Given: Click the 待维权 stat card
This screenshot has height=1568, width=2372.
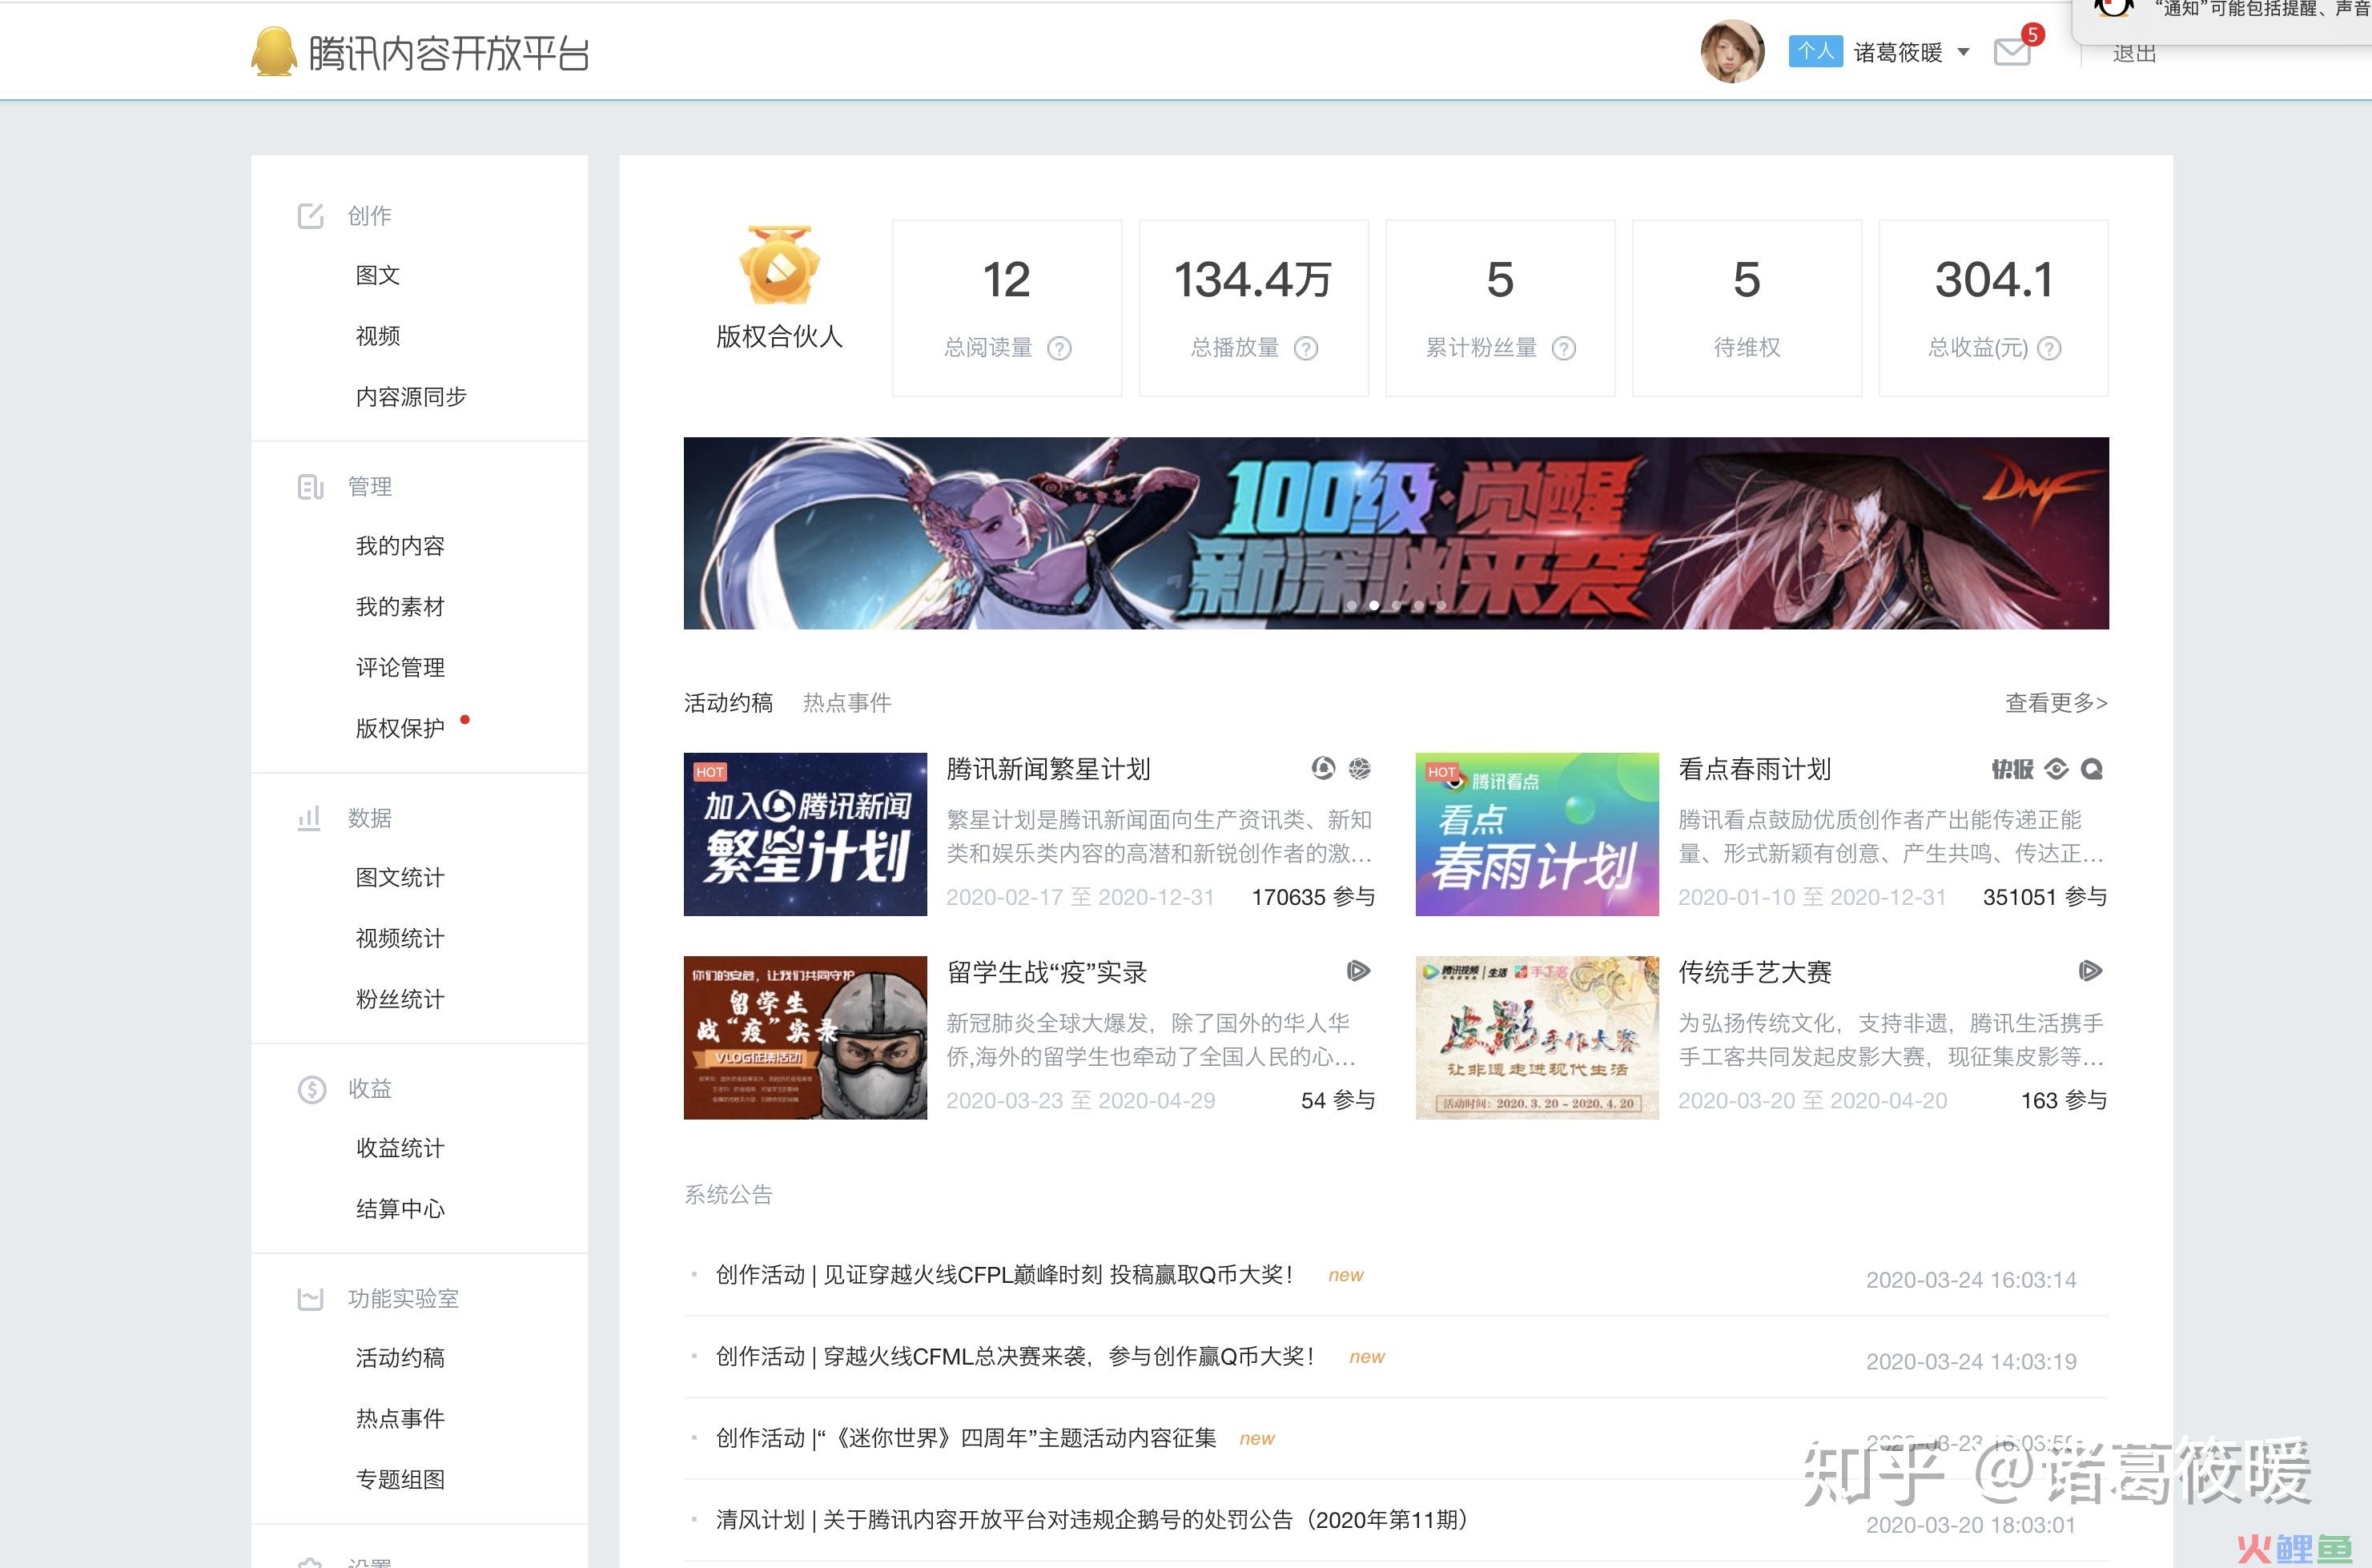Looking at the screenshot, I should click(x=1746, y=308).
